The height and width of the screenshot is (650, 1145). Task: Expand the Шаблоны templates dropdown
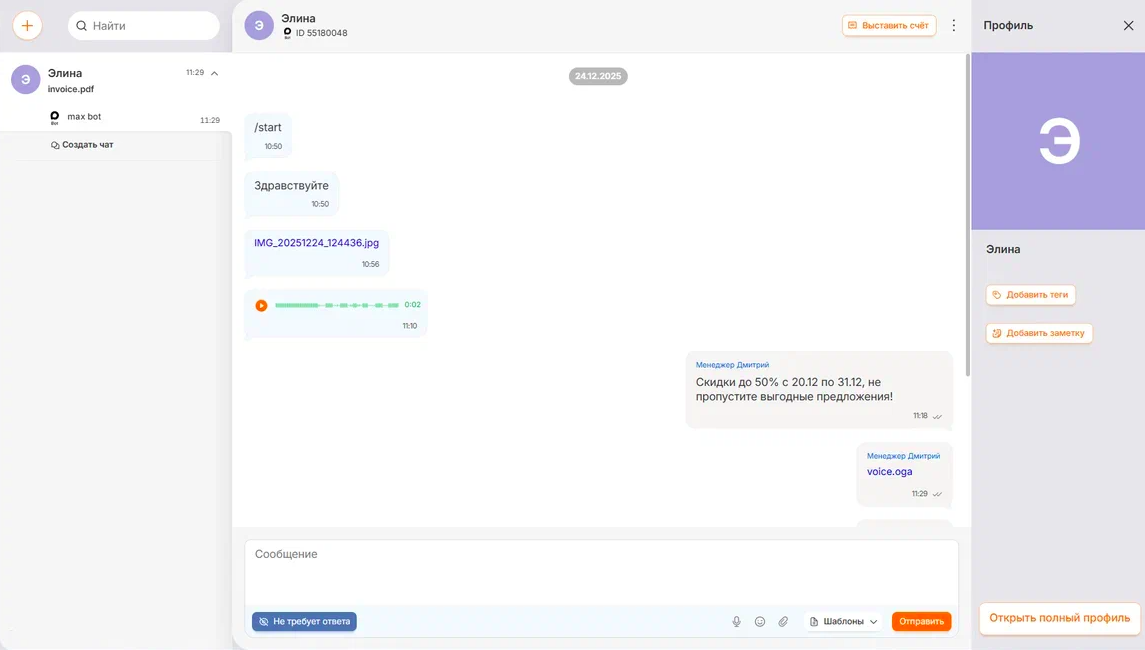(843, 622)
